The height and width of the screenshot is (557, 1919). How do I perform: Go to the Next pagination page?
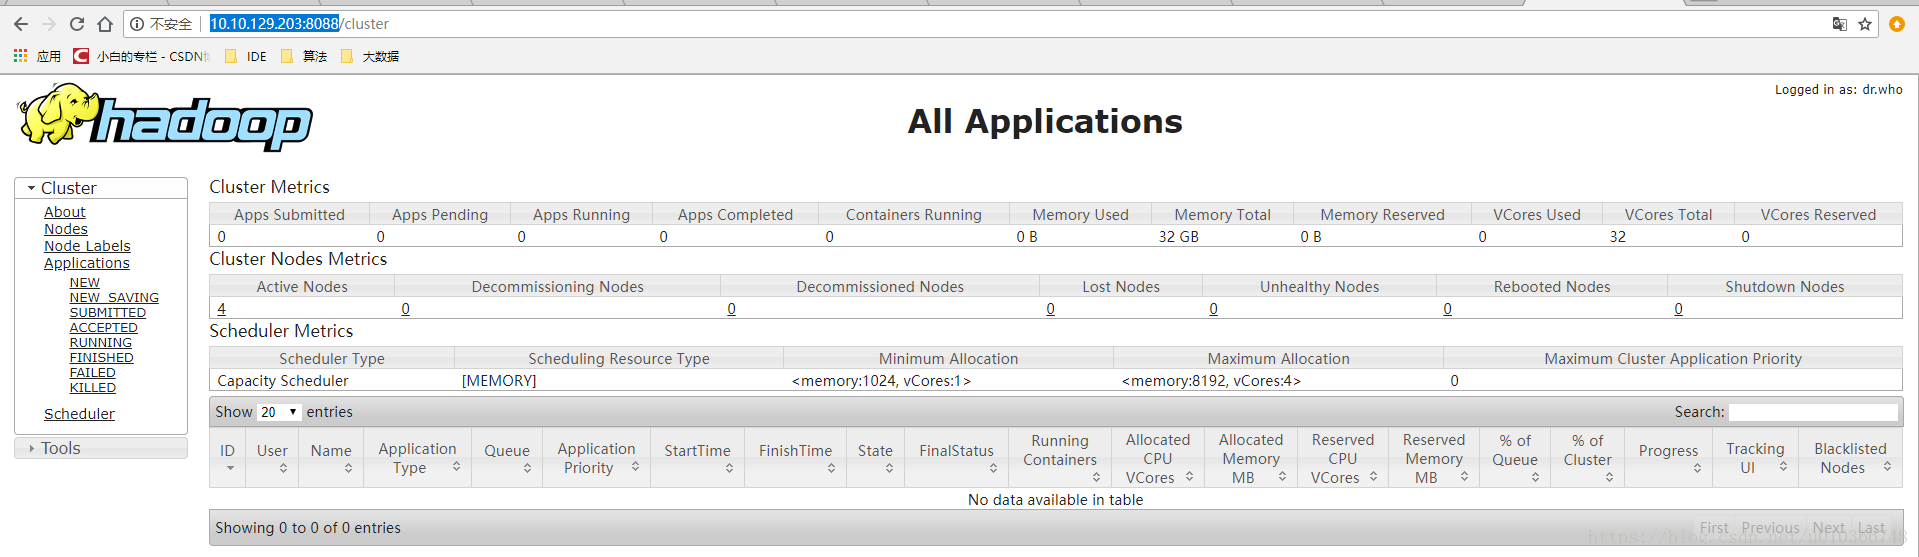[1829, 528]
